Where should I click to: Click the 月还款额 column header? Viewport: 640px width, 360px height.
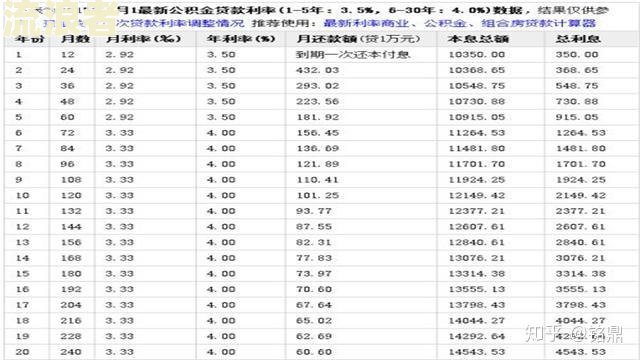tap(358, 40)
